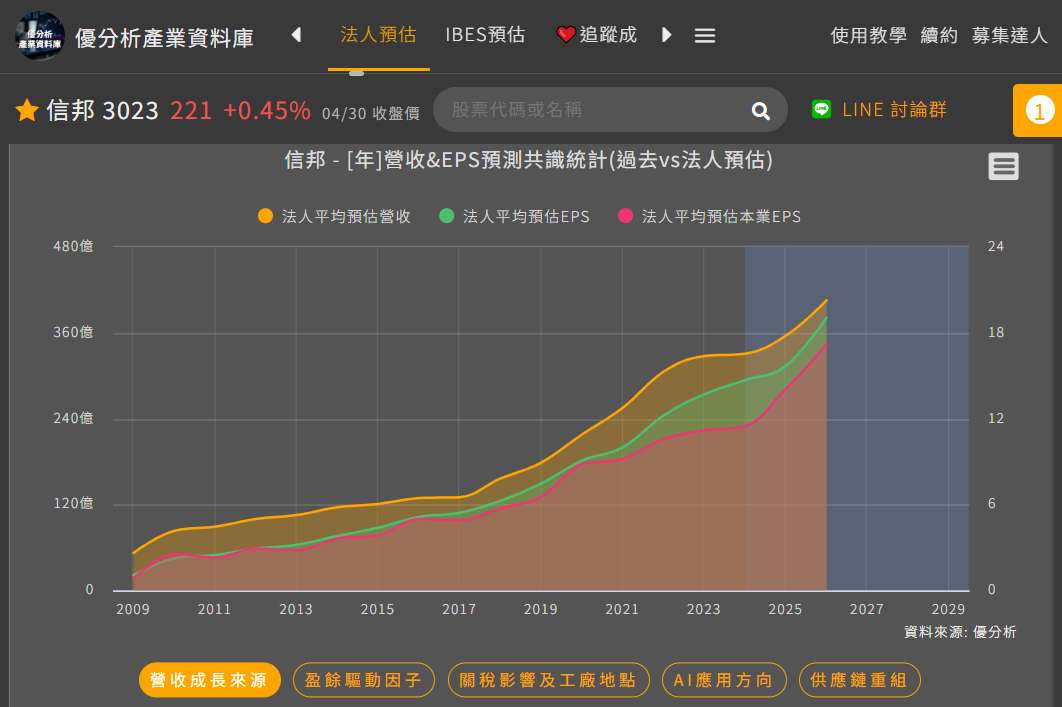Toggle the 法人平均預估EPS legend series
The image size is (1062, 707).
[x=515, y=216]
